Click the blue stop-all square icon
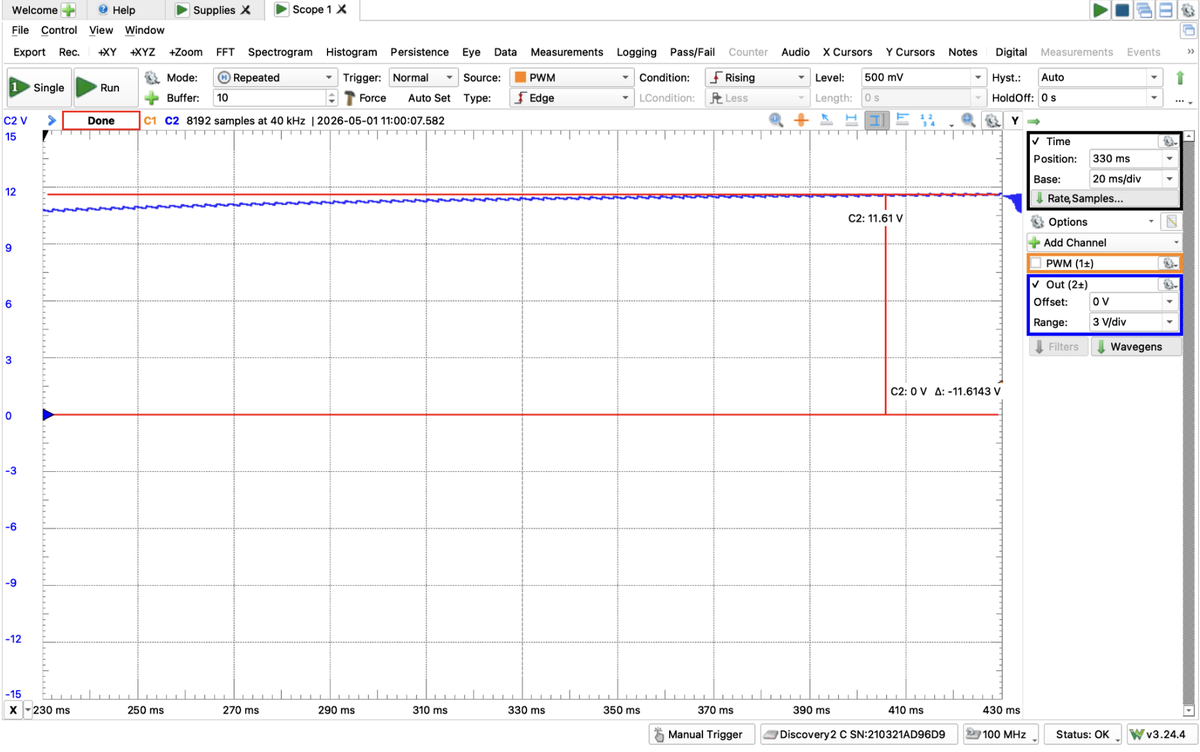 (1122, 10)
